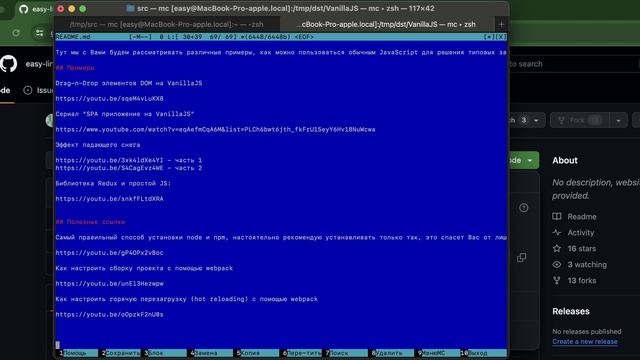The image size is (640, 360).
Task: Click the eye icon next to 3 watching
Action: pyautogui.click(x=557, y=264)
